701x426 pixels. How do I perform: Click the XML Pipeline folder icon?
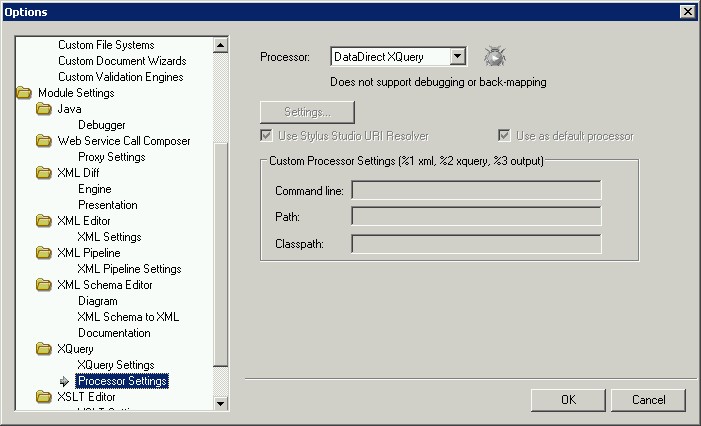[43, 253]
